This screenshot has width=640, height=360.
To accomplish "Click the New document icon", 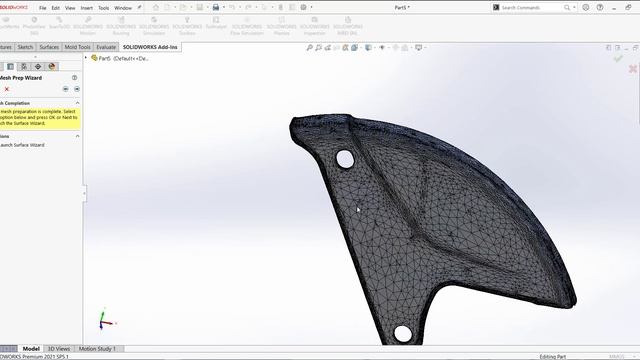I will pos(167,7).
